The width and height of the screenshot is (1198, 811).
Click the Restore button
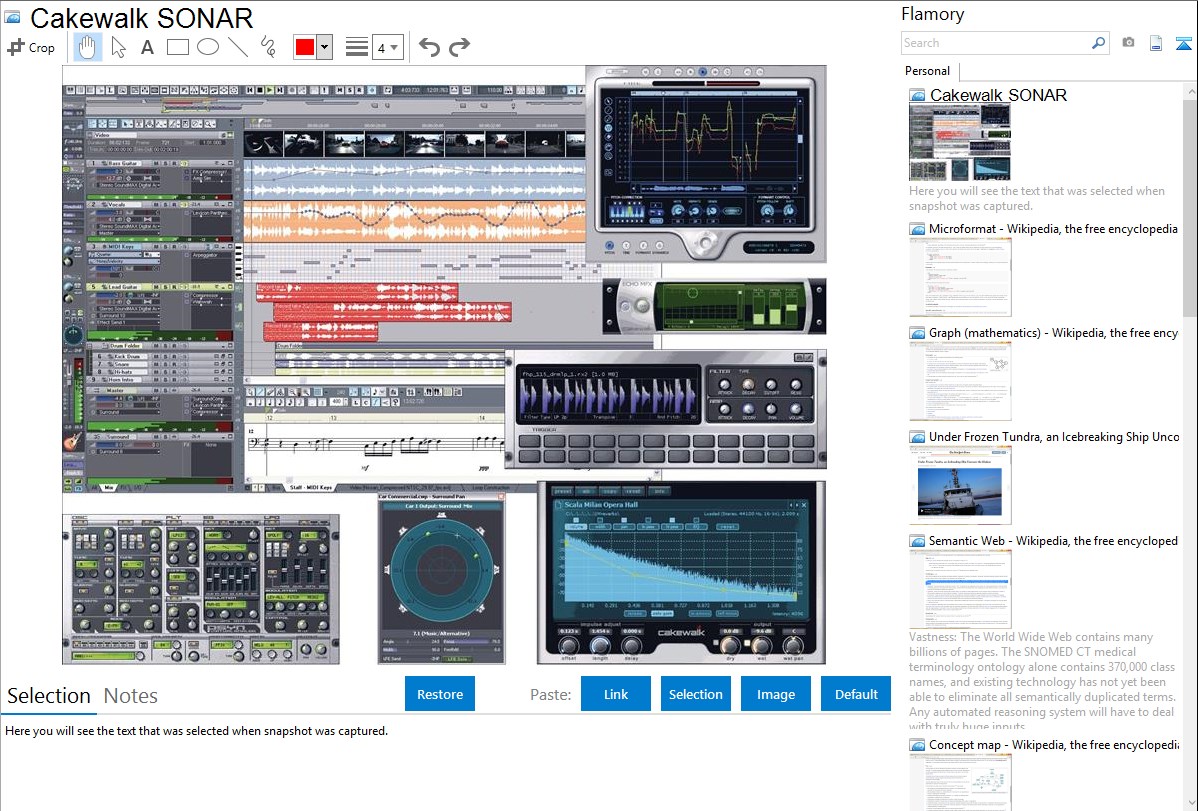[x=440, y=694]
